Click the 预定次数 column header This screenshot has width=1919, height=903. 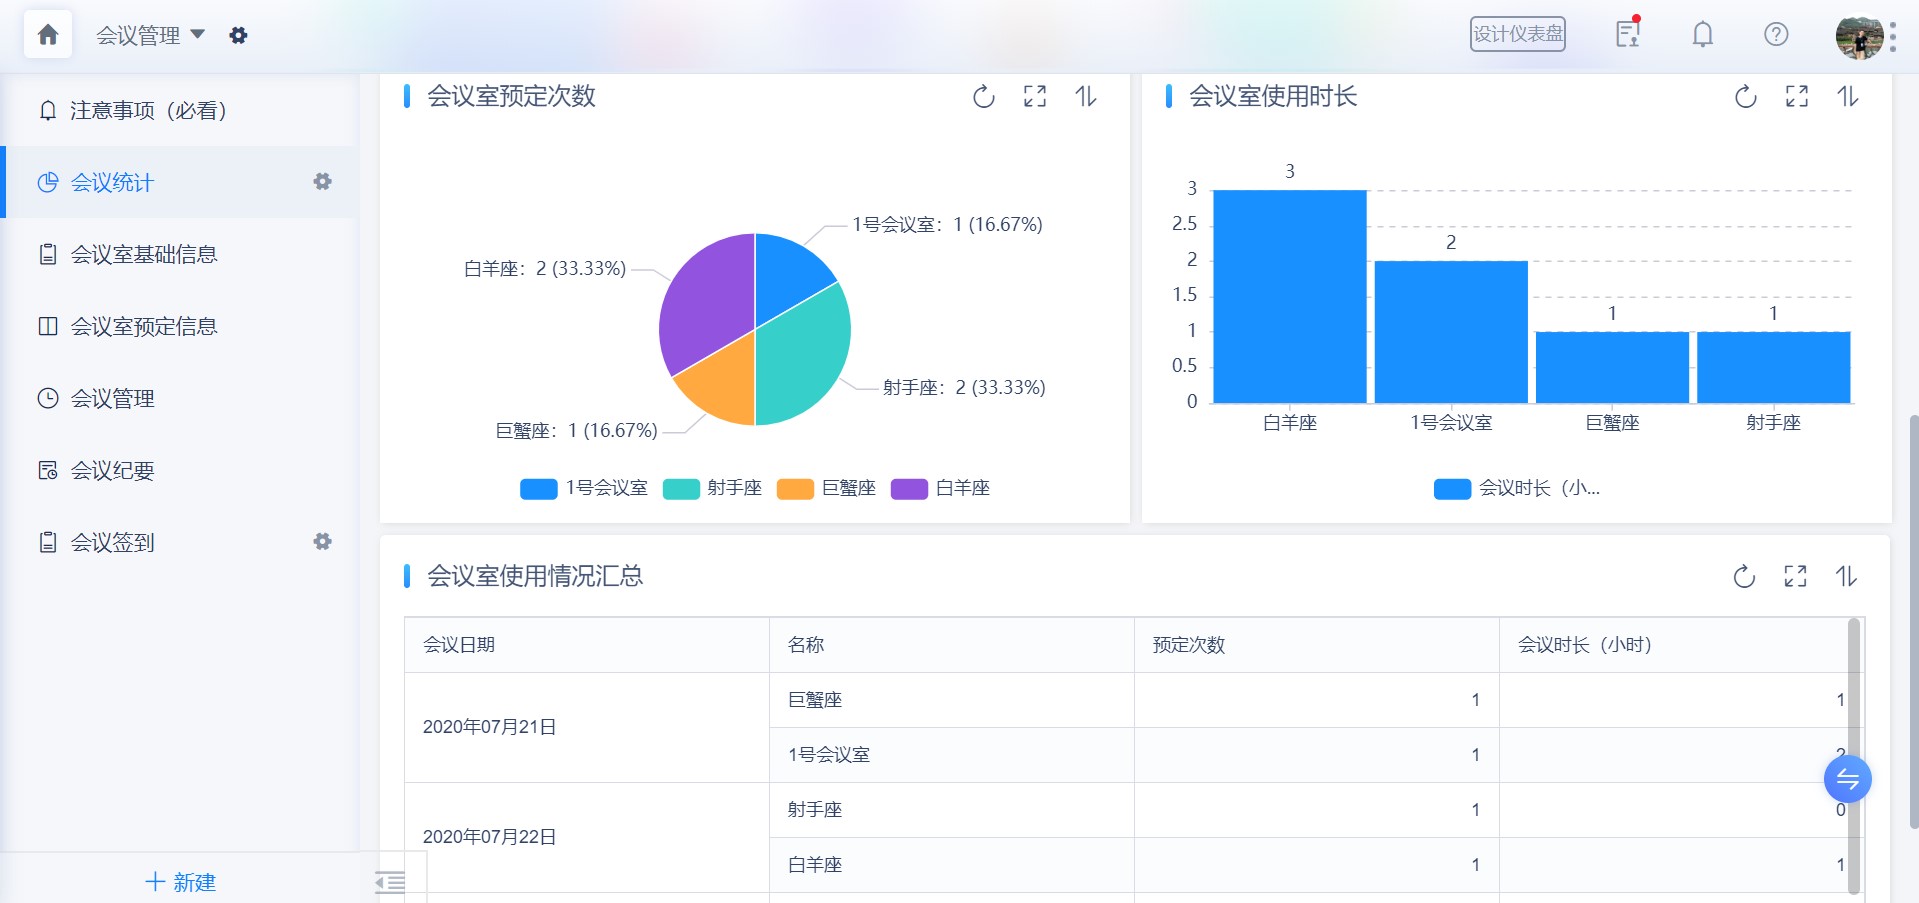coord(1317,645)
